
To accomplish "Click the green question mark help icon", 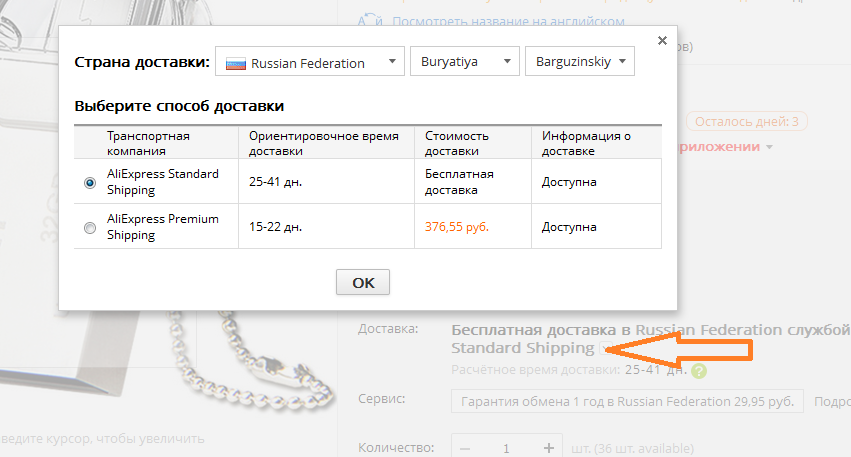I will click(699, 371).
